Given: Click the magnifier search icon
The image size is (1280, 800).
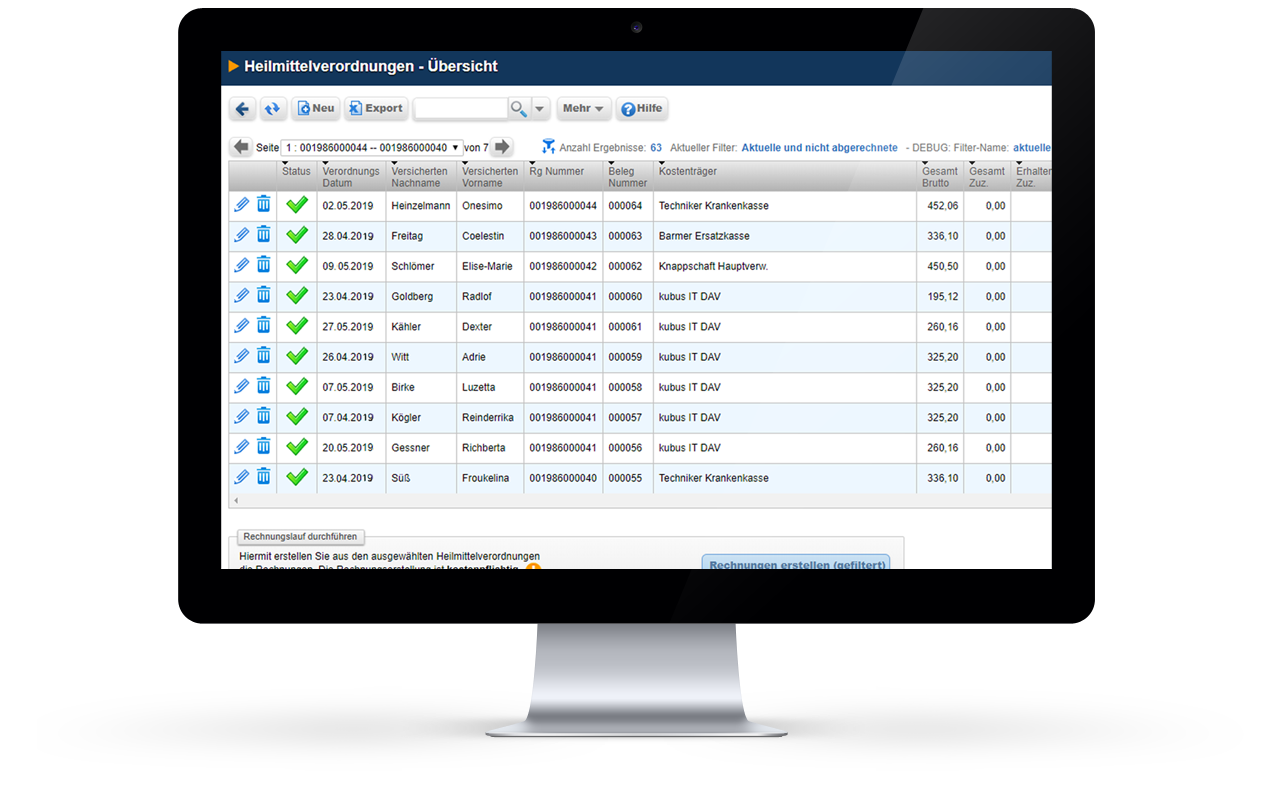Looking at the screenshot, I should (x=518, y=109).
